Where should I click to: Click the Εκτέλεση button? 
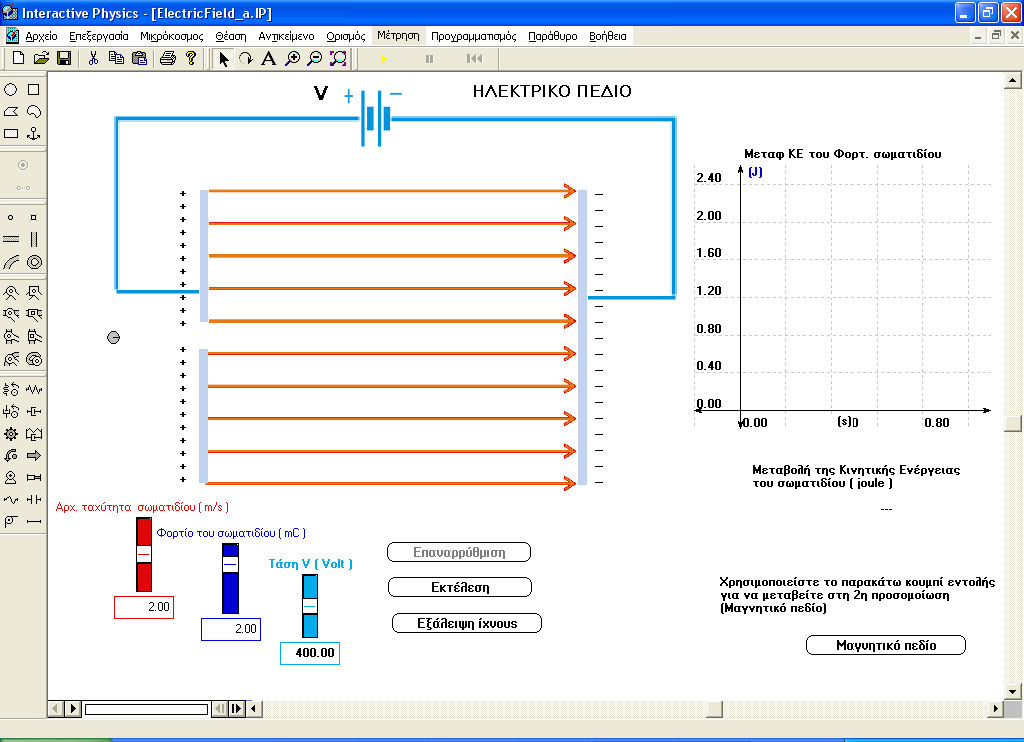[460, 587]
